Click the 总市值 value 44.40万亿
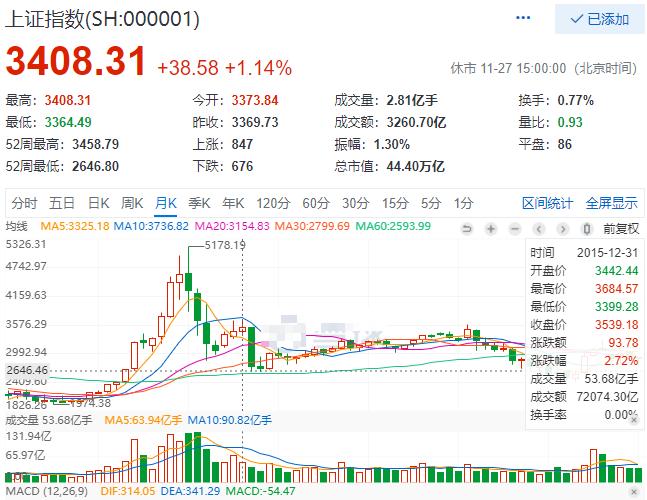The image size is (647, 500). click(x=416, y=166)
